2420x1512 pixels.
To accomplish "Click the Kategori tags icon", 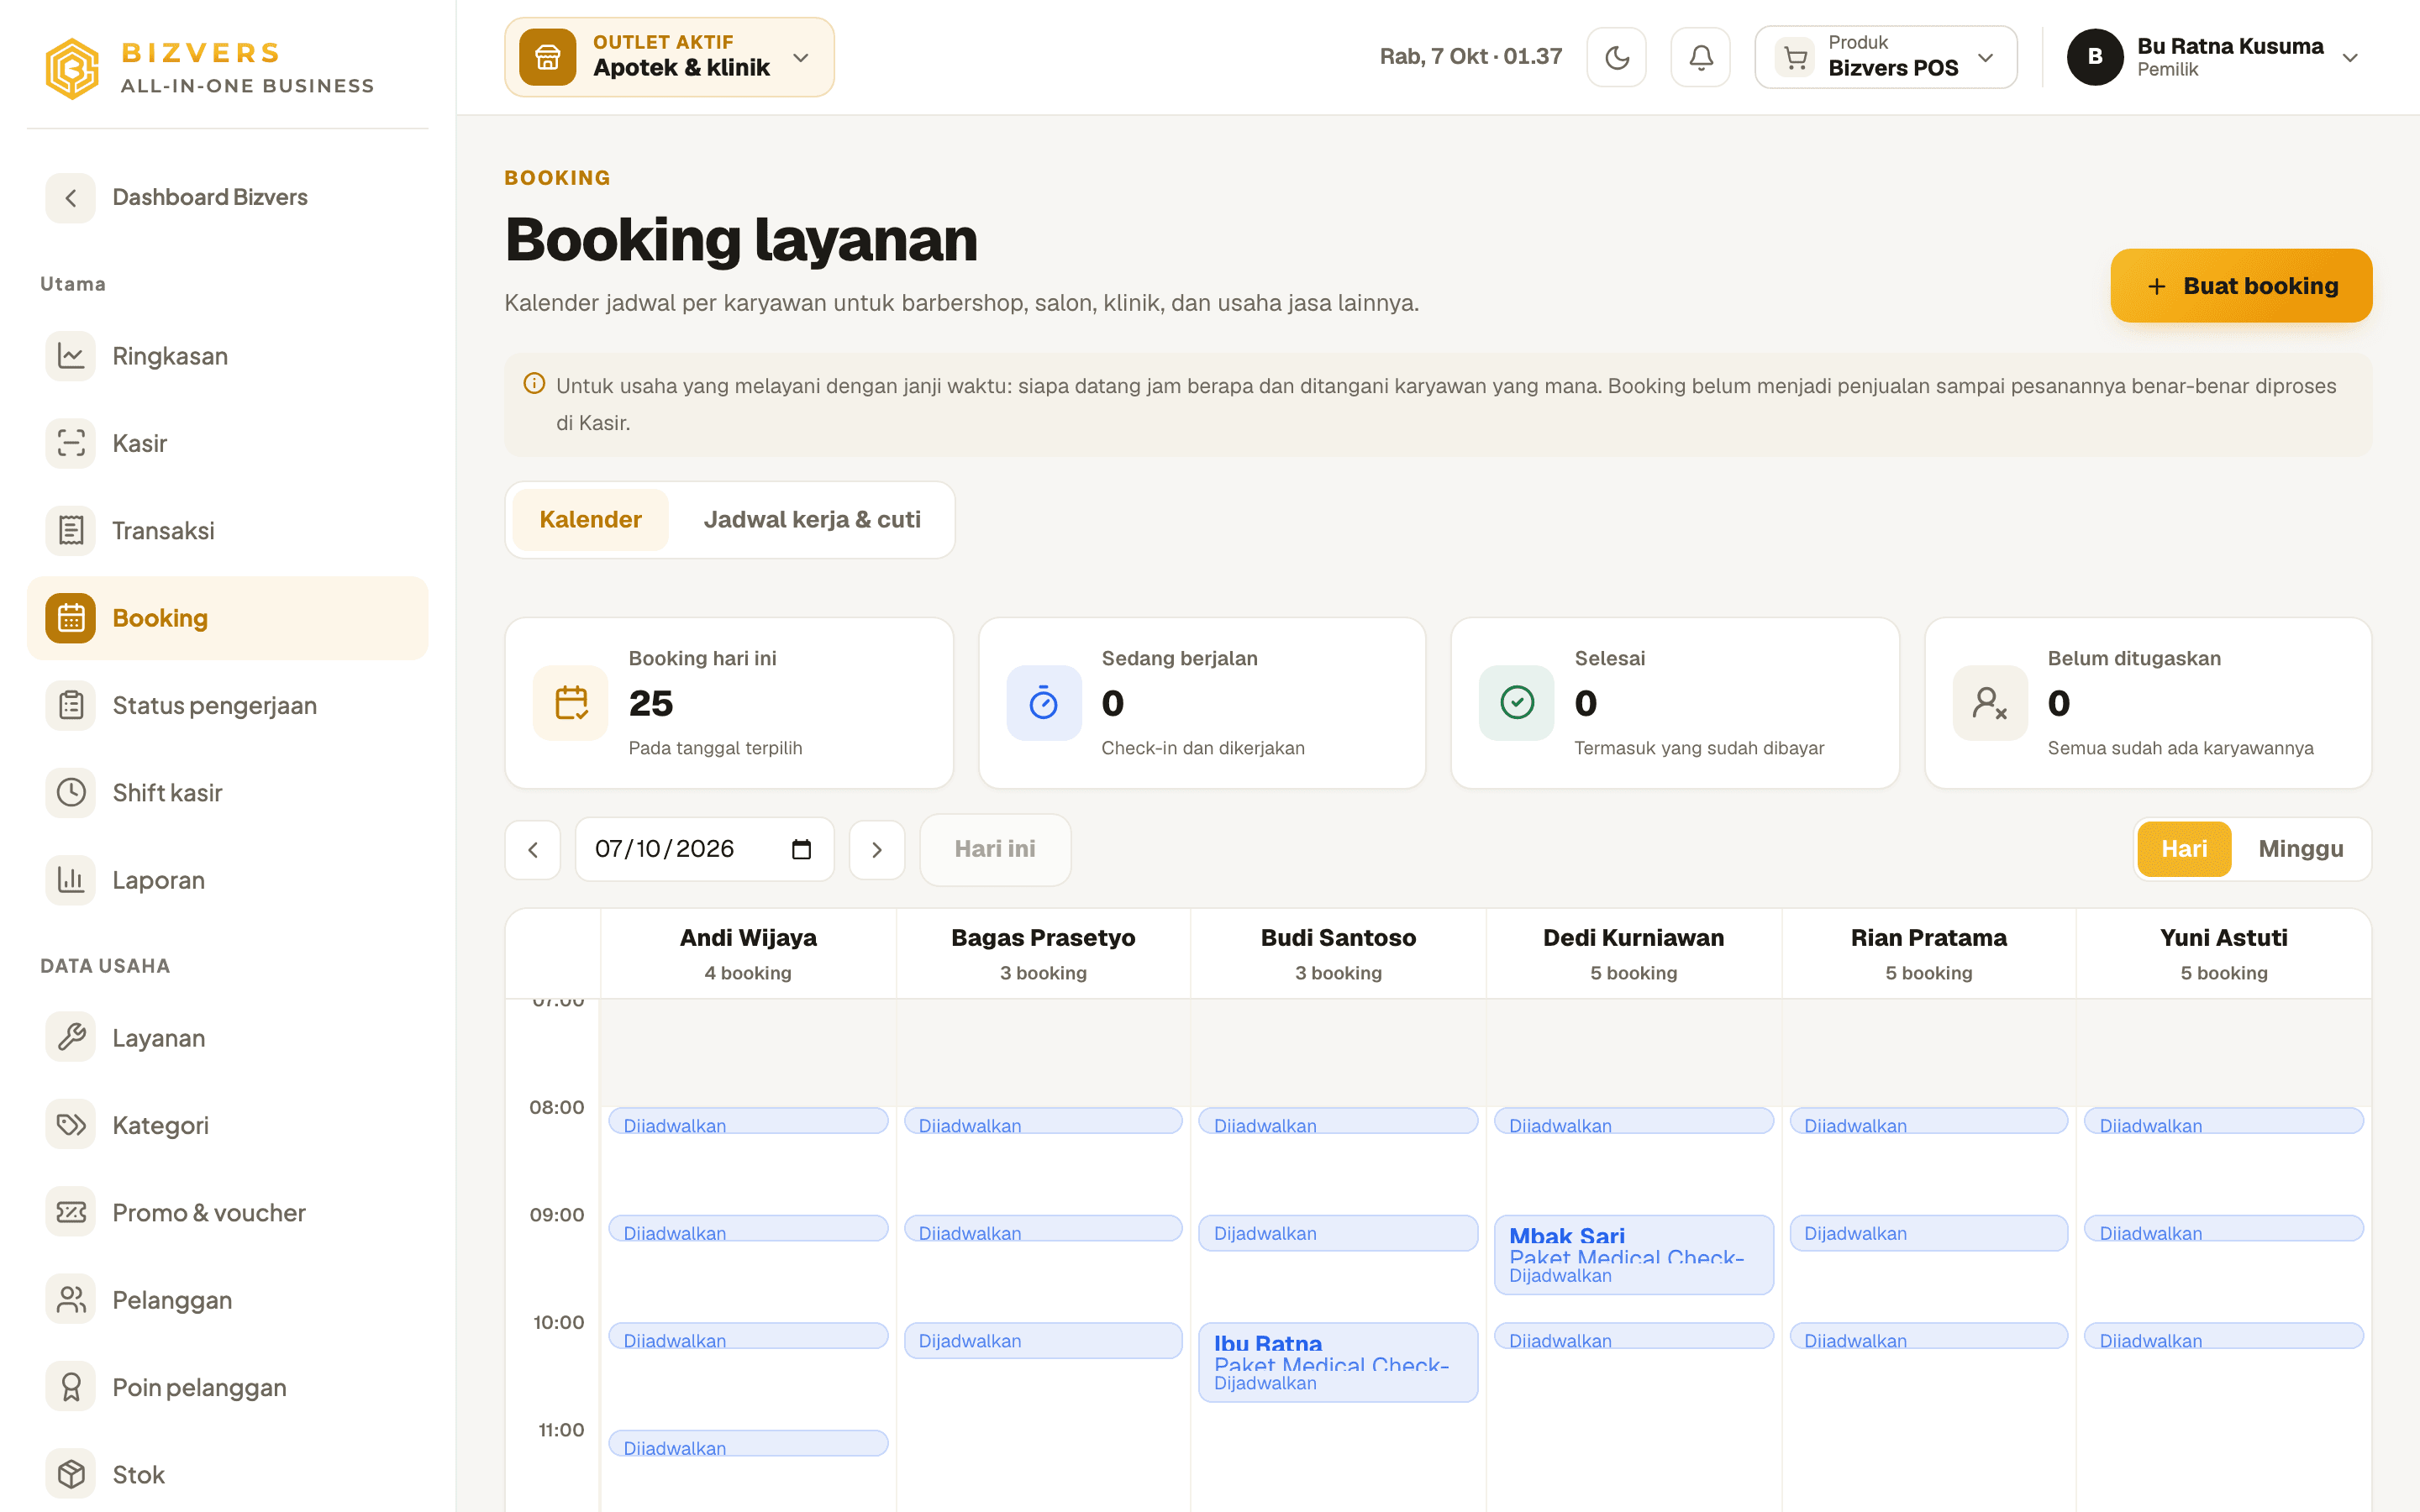I will coord(71,1125).
